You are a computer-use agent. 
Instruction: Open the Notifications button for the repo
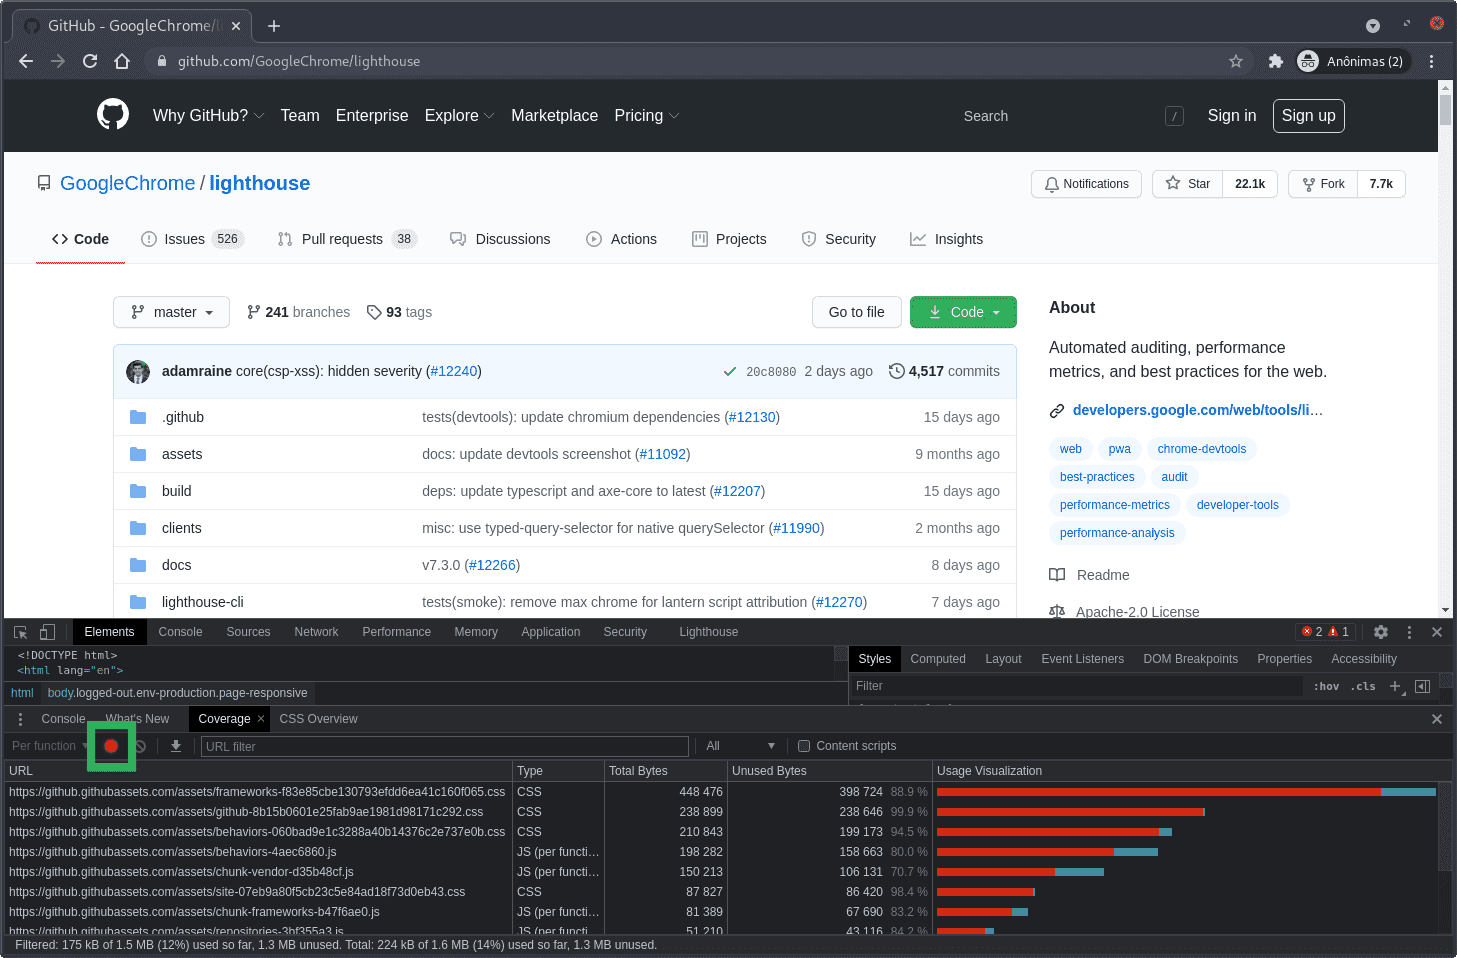click(1086, 184)
